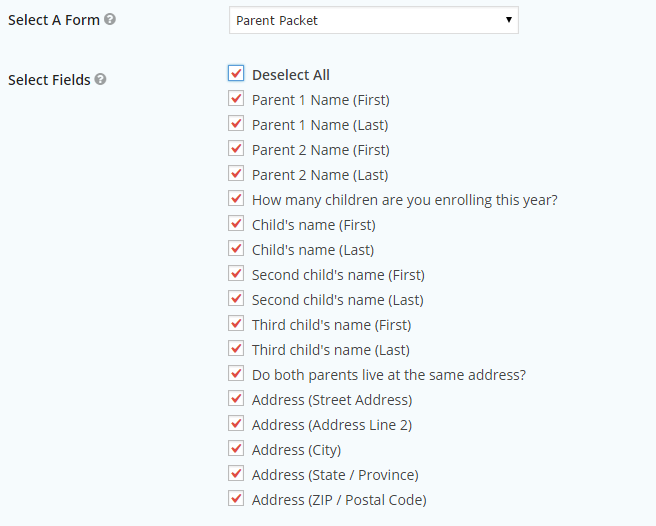Toggle Parent 2 Name (Last) checkbox
The height and width of the screenshot is (526, 656).
click(236, 173)
